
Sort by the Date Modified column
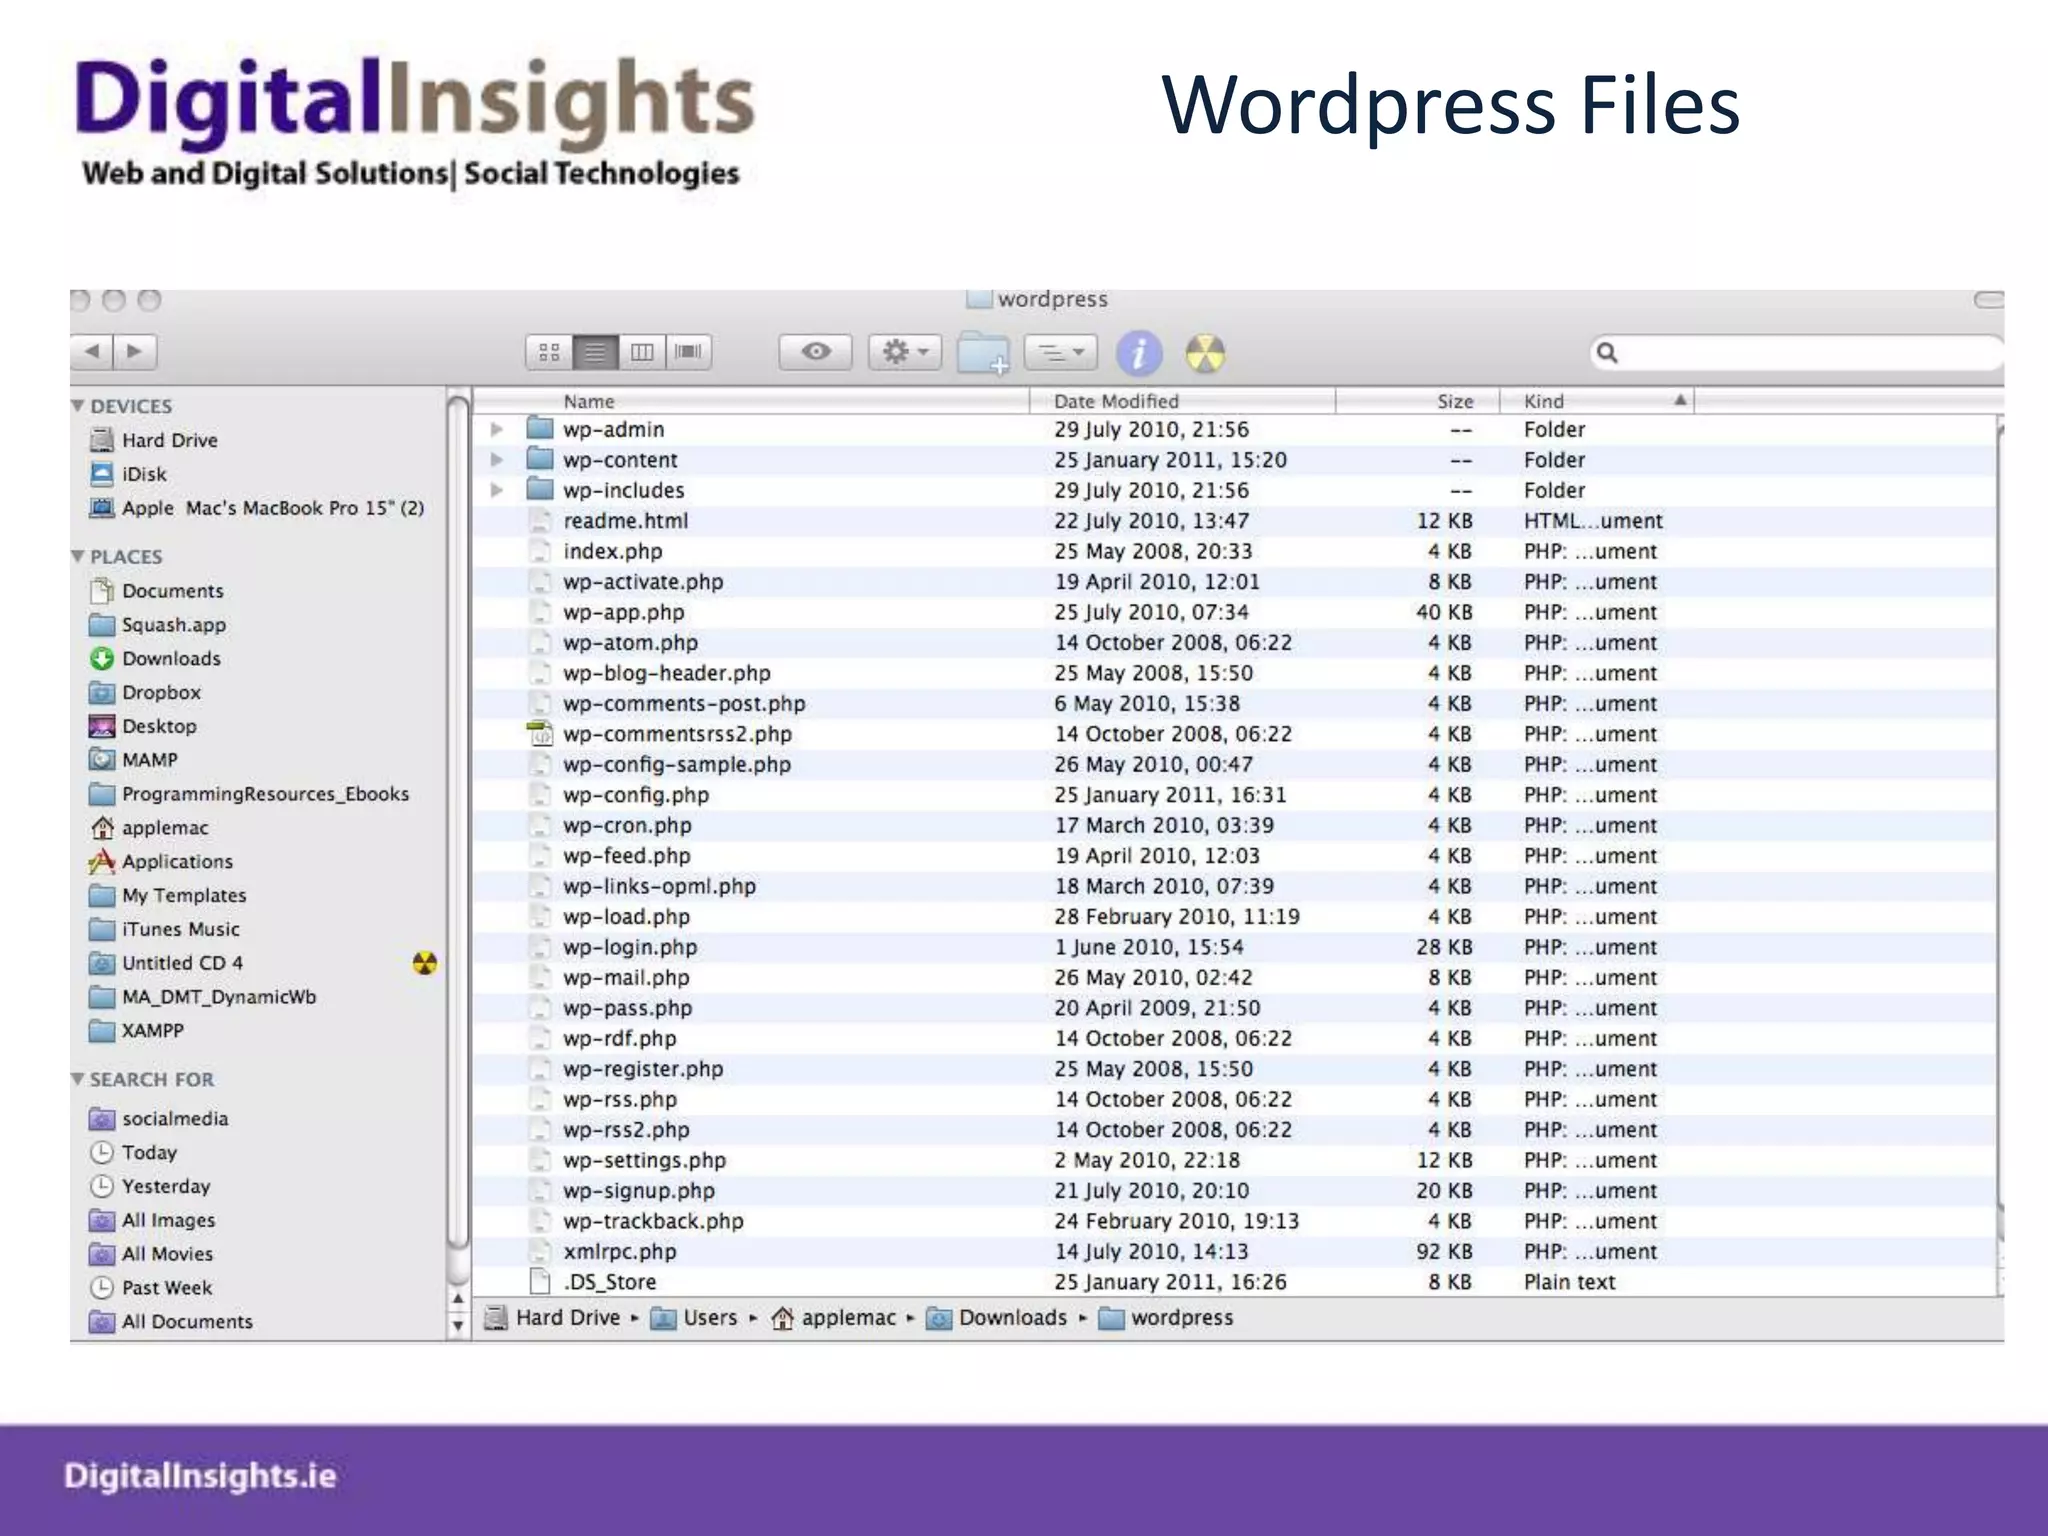pos(1116,402)
